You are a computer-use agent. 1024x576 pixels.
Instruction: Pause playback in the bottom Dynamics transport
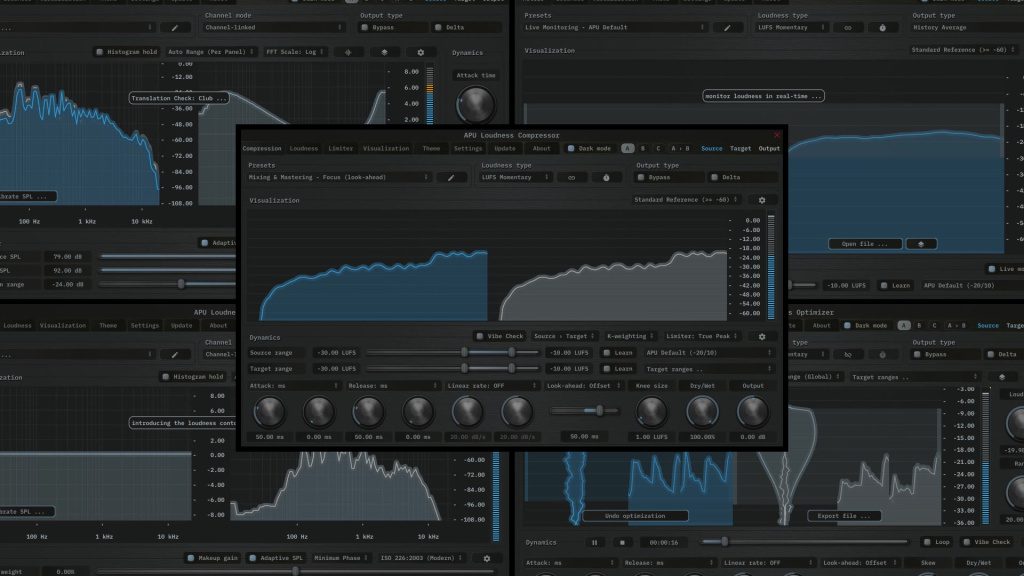pyautogui.click(x=595, y=543)
